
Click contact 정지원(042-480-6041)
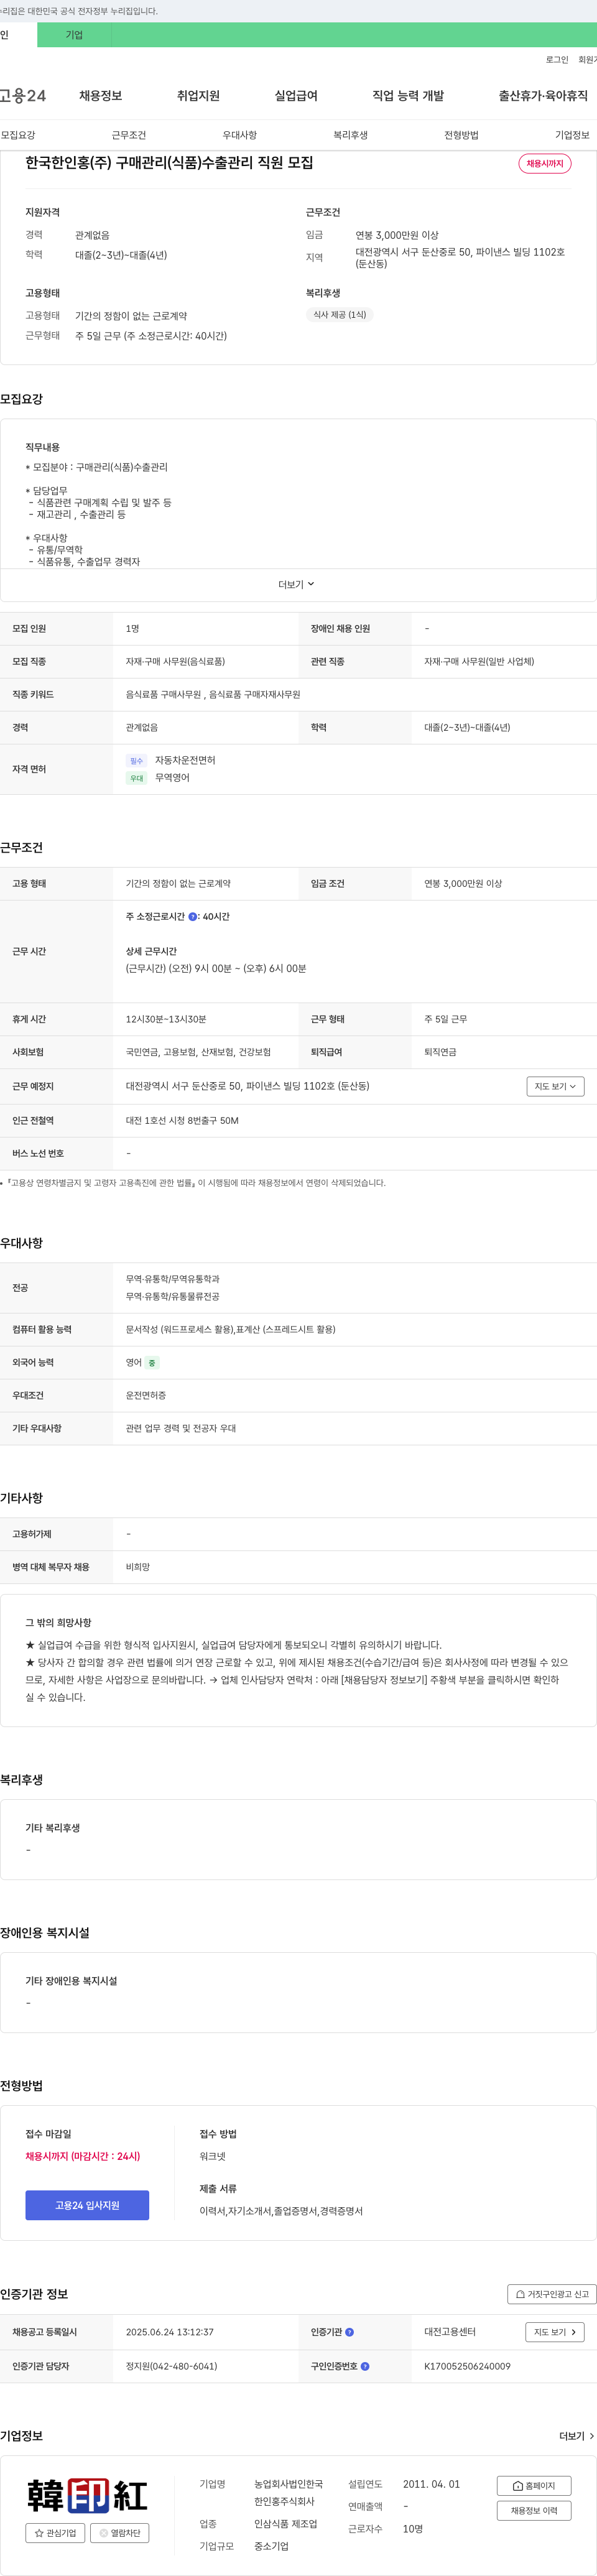pos(171,2367)
